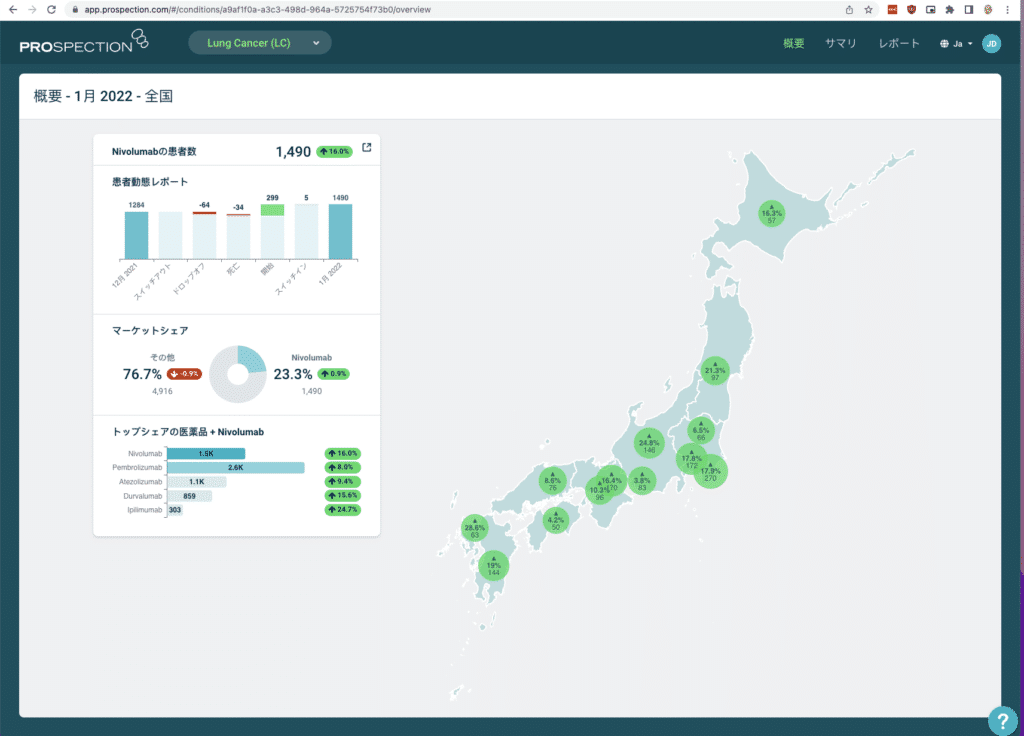Click the 24.8% 146 map bubble
1024x736 pixels.
[x=648, y=443]
